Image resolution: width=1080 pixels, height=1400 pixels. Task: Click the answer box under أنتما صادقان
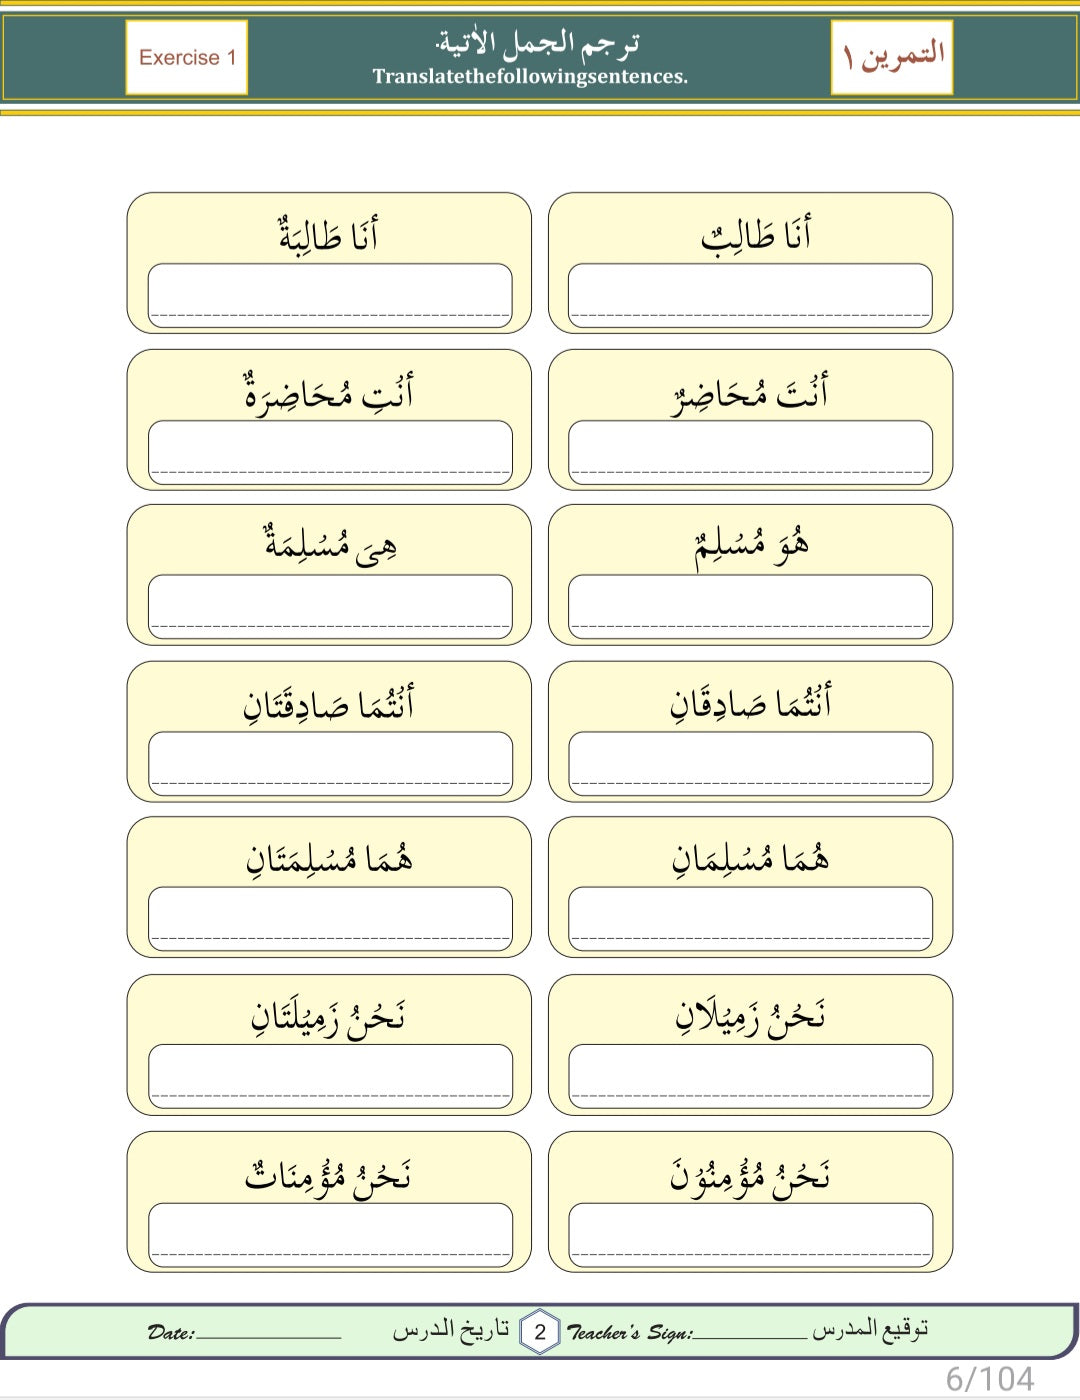coord(750,763)
